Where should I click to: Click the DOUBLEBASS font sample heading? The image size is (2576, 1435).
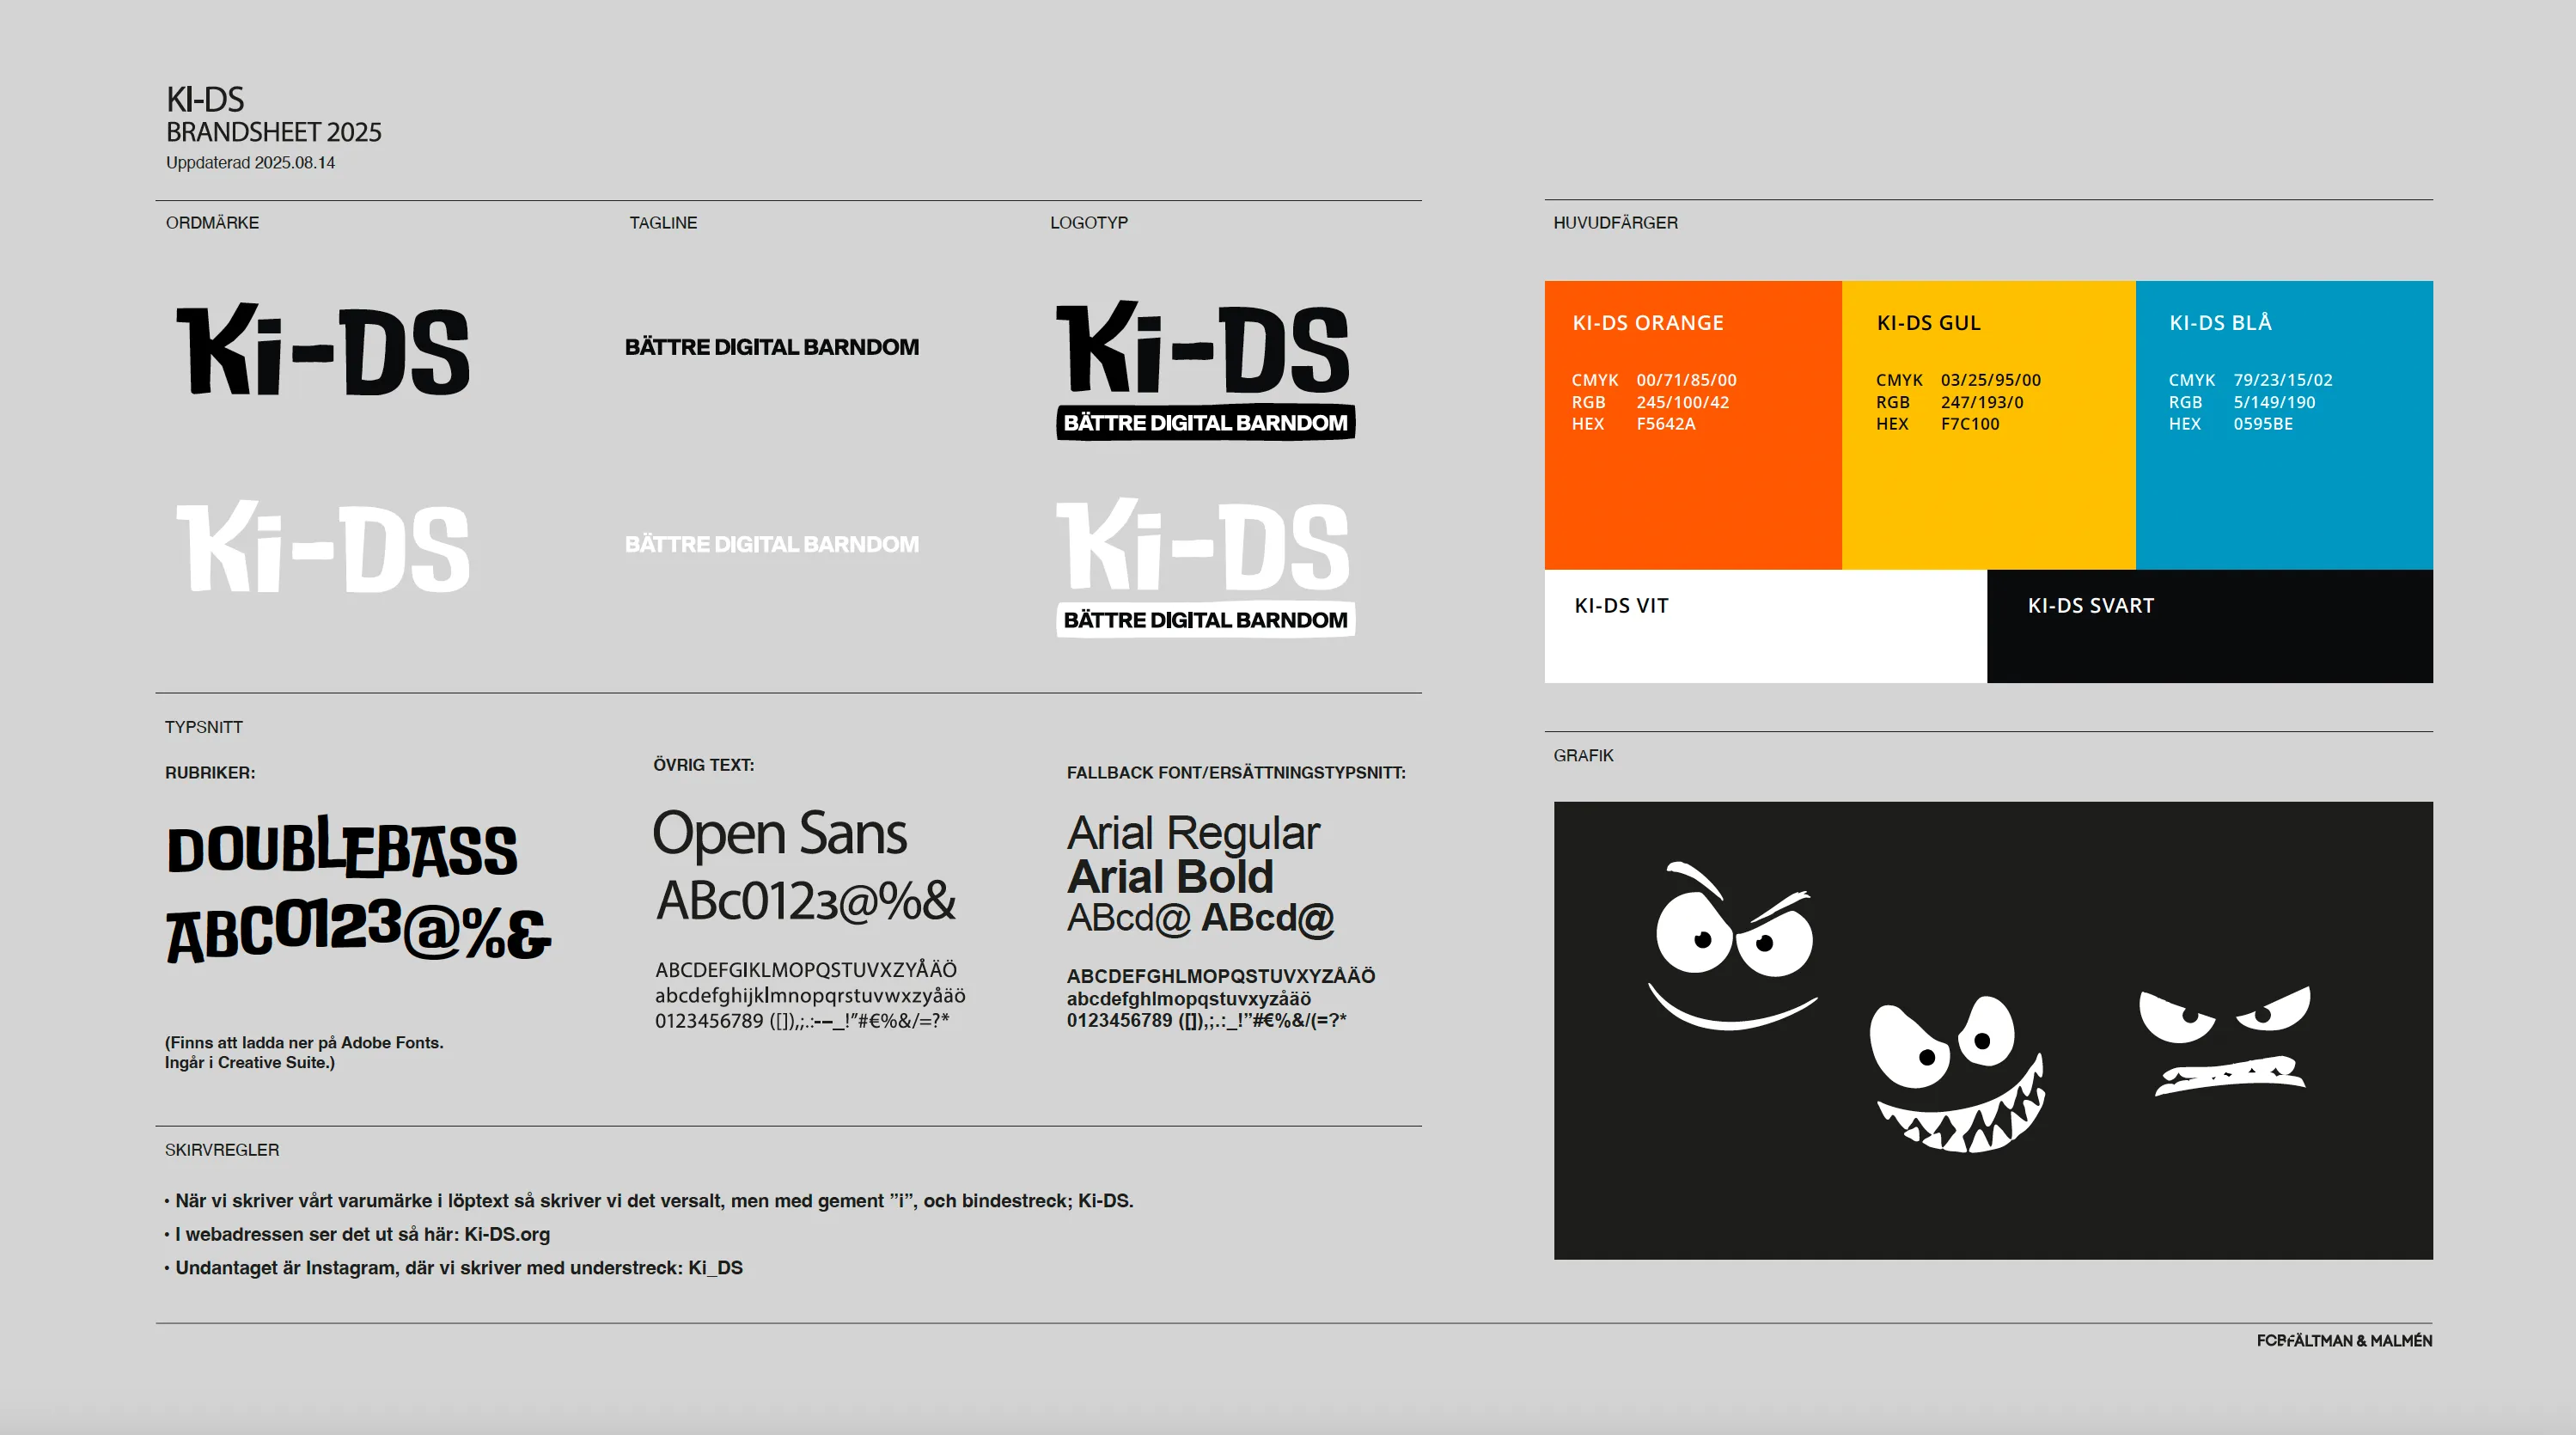click(x=341, y=847)
